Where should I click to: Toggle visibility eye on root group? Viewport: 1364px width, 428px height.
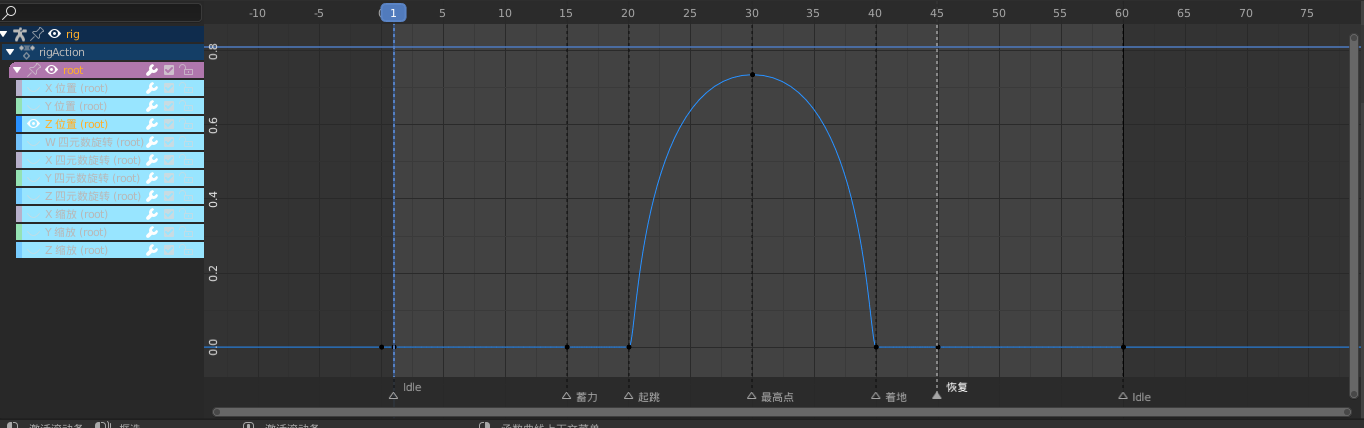click(51, 70)
